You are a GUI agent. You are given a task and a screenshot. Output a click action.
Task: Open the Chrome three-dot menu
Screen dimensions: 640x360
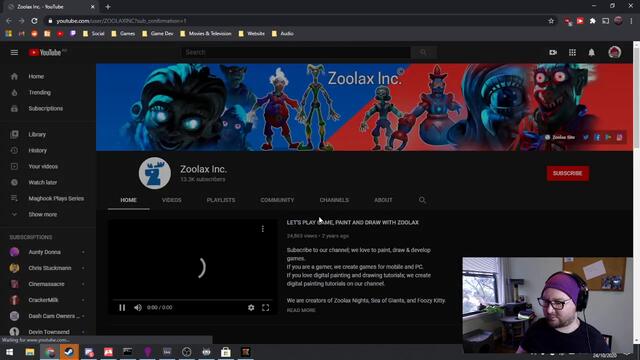tap(631, 21)
